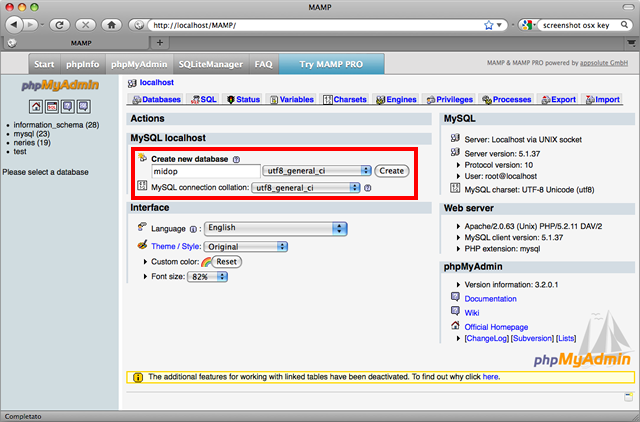This screenshot has width=640, height=422.
Task: Open the Export tab
Action: click(x=558, y=100)
